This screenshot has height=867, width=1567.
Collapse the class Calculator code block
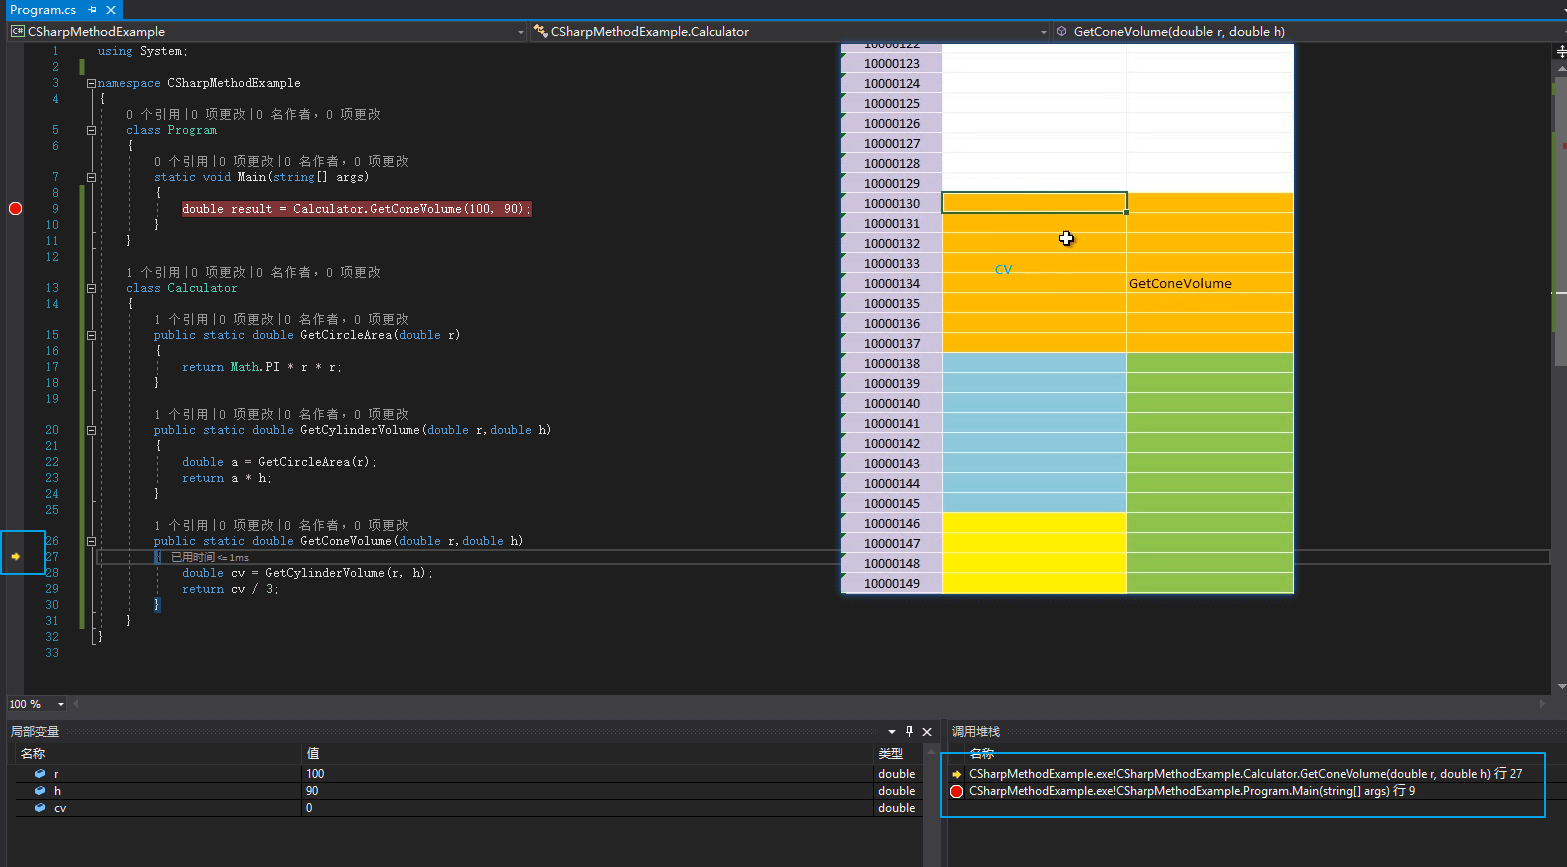91,288
